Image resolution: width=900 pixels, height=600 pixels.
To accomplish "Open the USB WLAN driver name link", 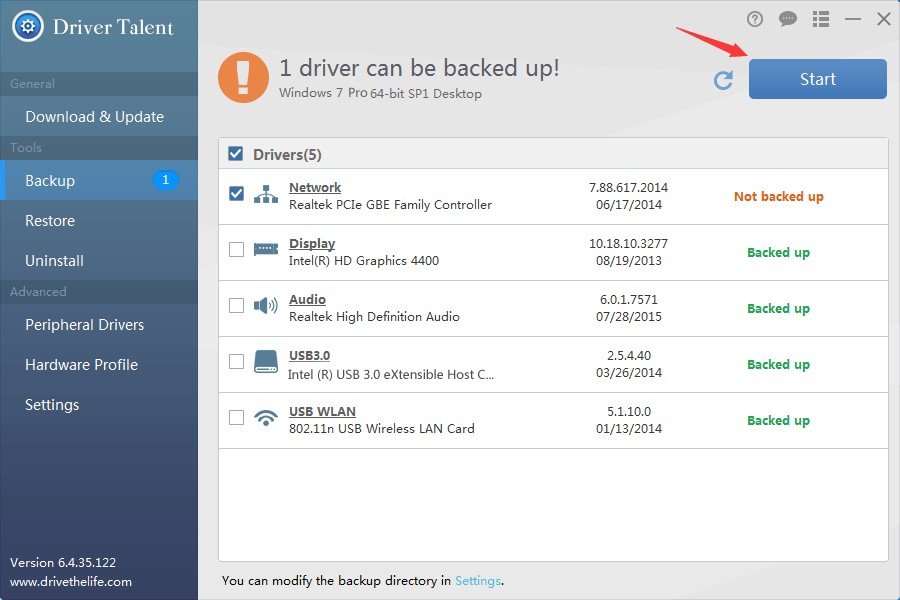I will 322,411.
